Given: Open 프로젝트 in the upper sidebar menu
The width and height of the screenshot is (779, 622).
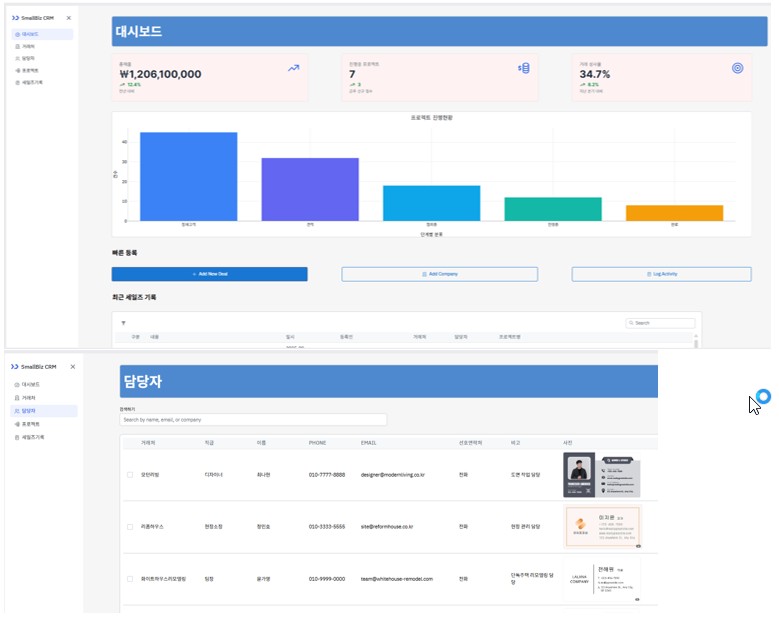Looking at the screenshot, I should (30, 70).
